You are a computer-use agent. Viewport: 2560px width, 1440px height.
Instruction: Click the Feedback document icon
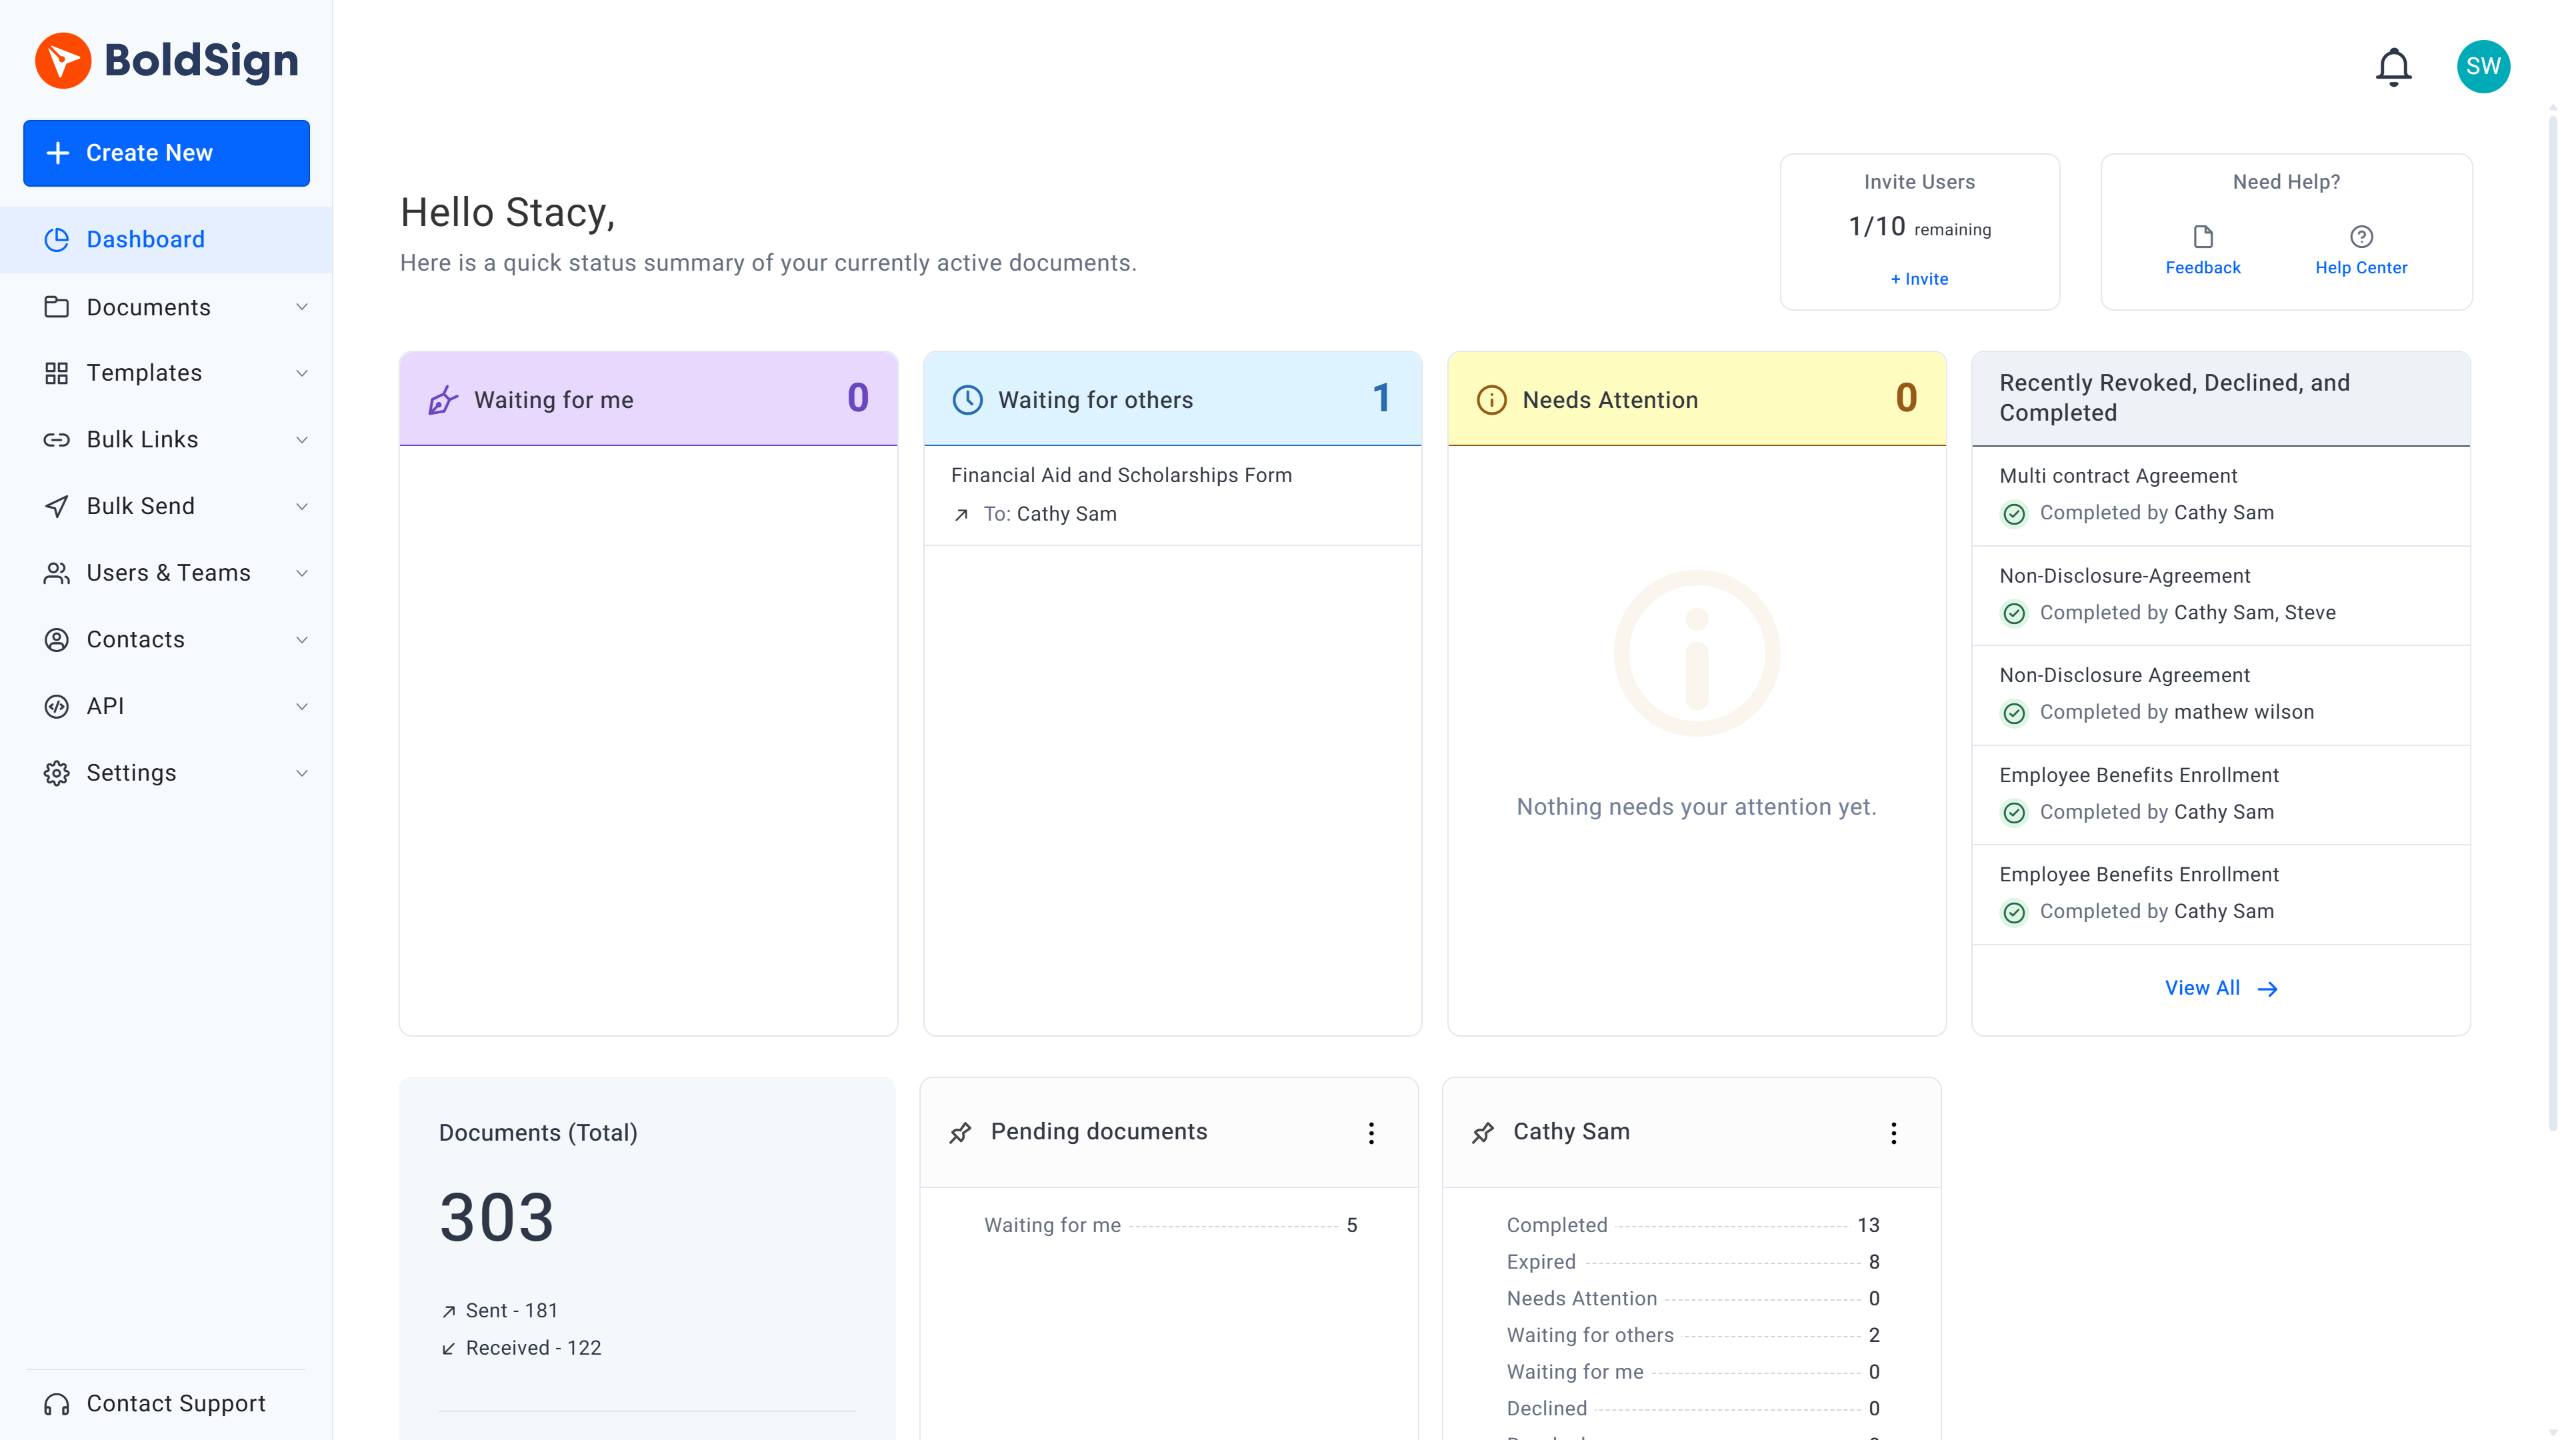pos(2202,237)
